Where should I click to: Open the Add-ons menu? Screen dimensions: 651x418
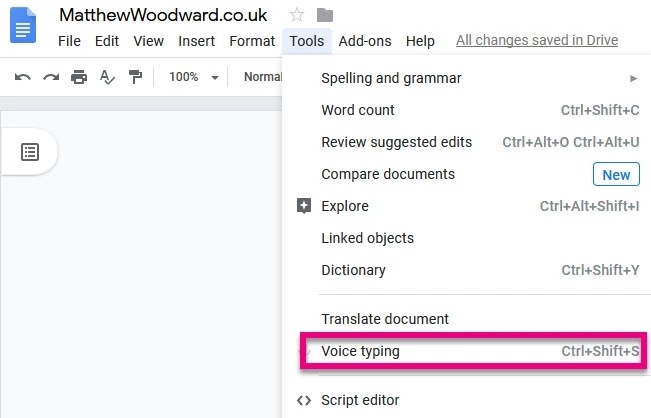pyautogui.click(x=365, y=41)
